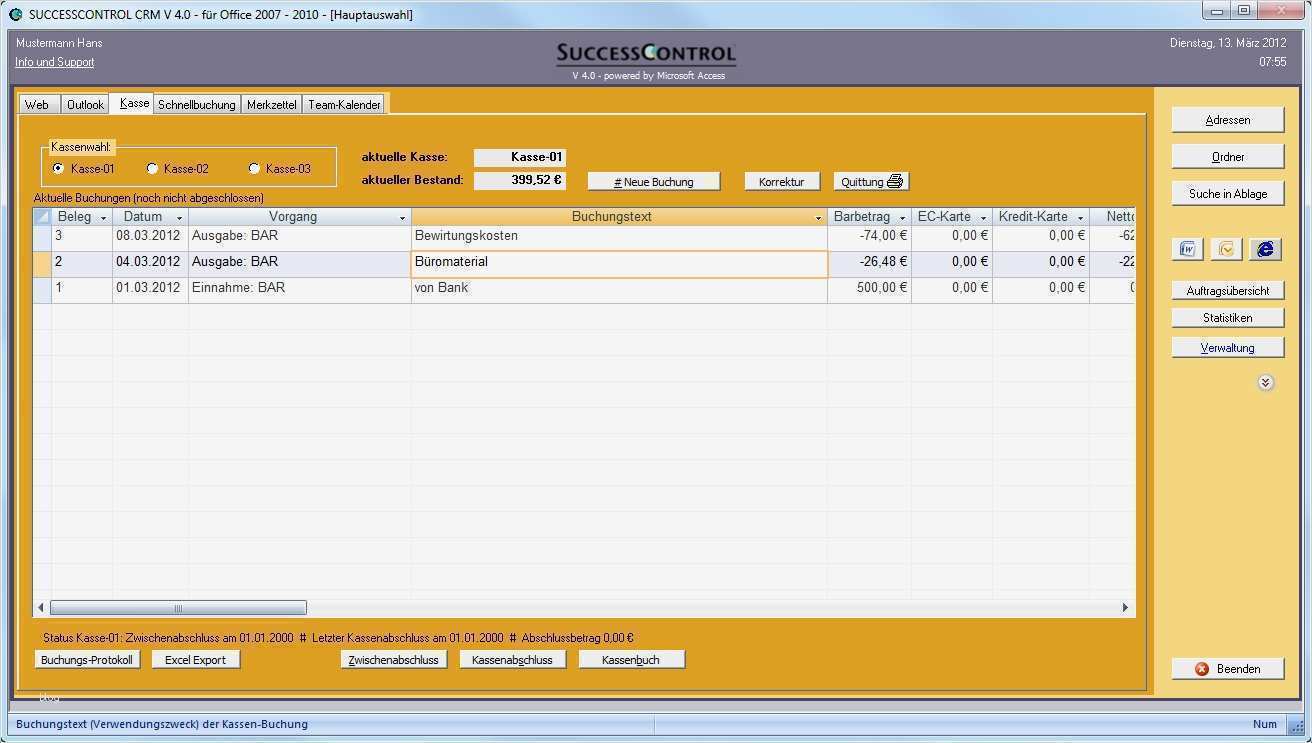Open Info und Support link
This screenshot has width=1312, height=743.
(x=54, y=62)
